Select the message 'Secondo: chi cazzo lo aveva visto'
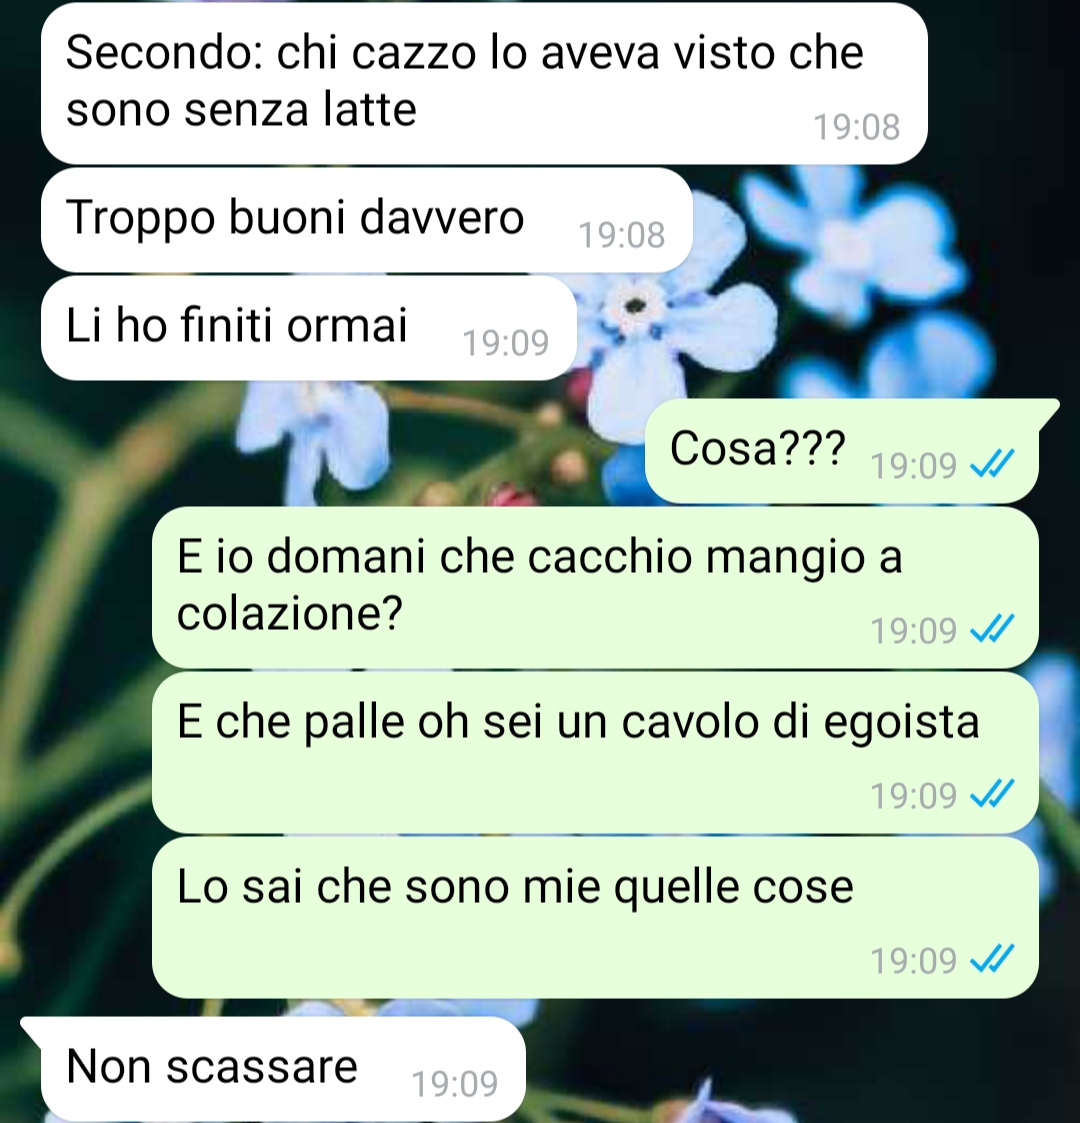The image size is (1080, 1123). click(x=484, y=83)
